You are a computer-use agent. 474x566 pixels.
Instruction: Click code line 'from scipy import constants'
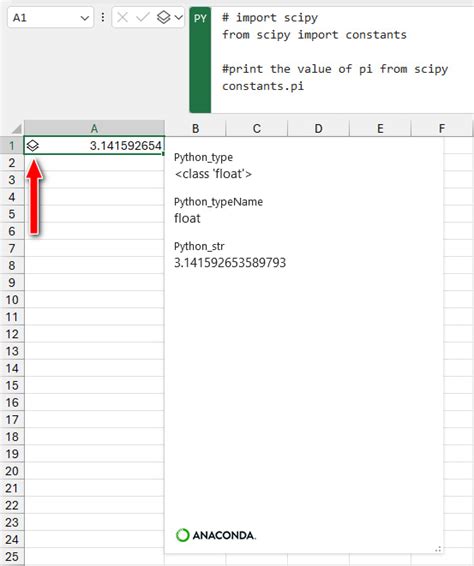point(314,35)
